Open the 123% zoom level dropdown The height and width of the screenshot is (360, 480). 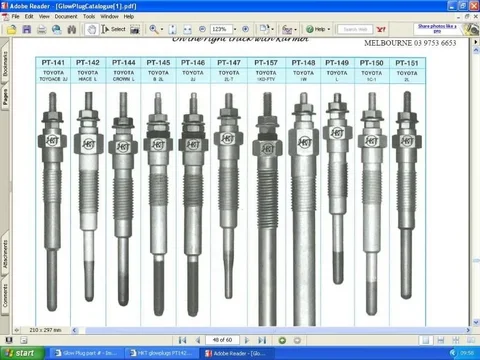point(235,29)
